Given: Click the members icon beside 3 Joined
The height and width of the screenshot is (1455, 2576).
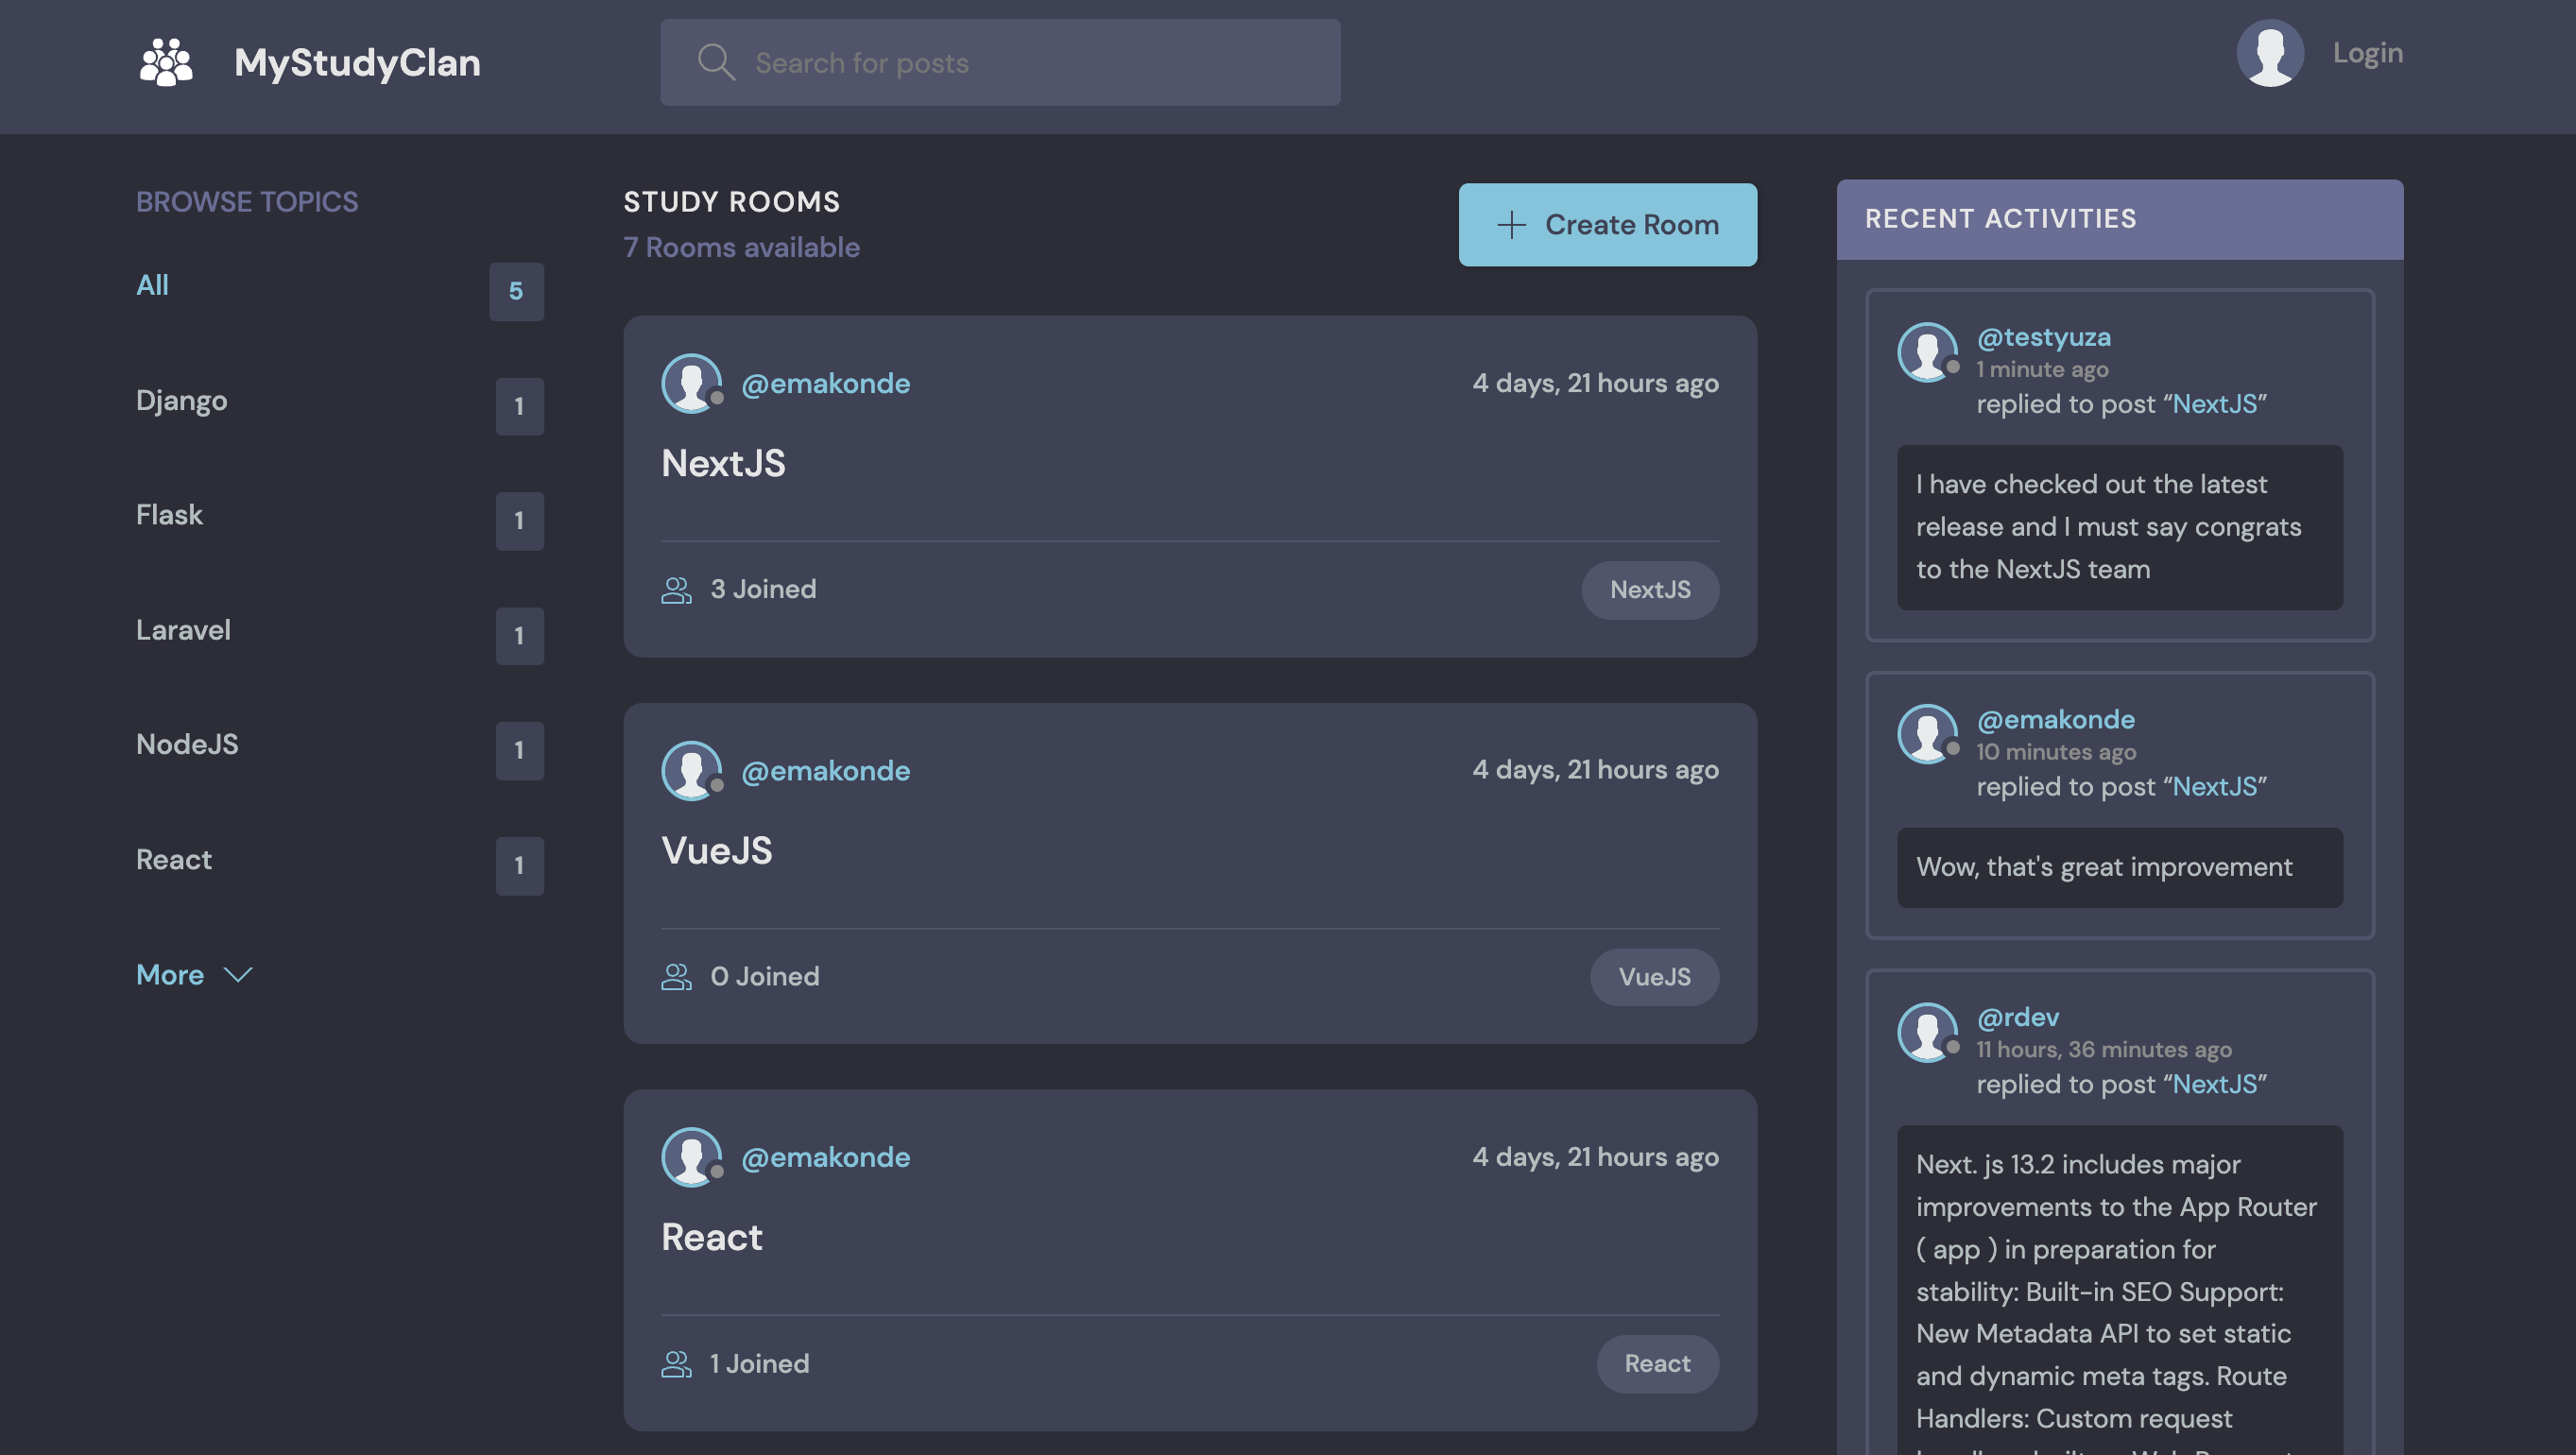Looking at the screenshot, I should coord(676,590).
